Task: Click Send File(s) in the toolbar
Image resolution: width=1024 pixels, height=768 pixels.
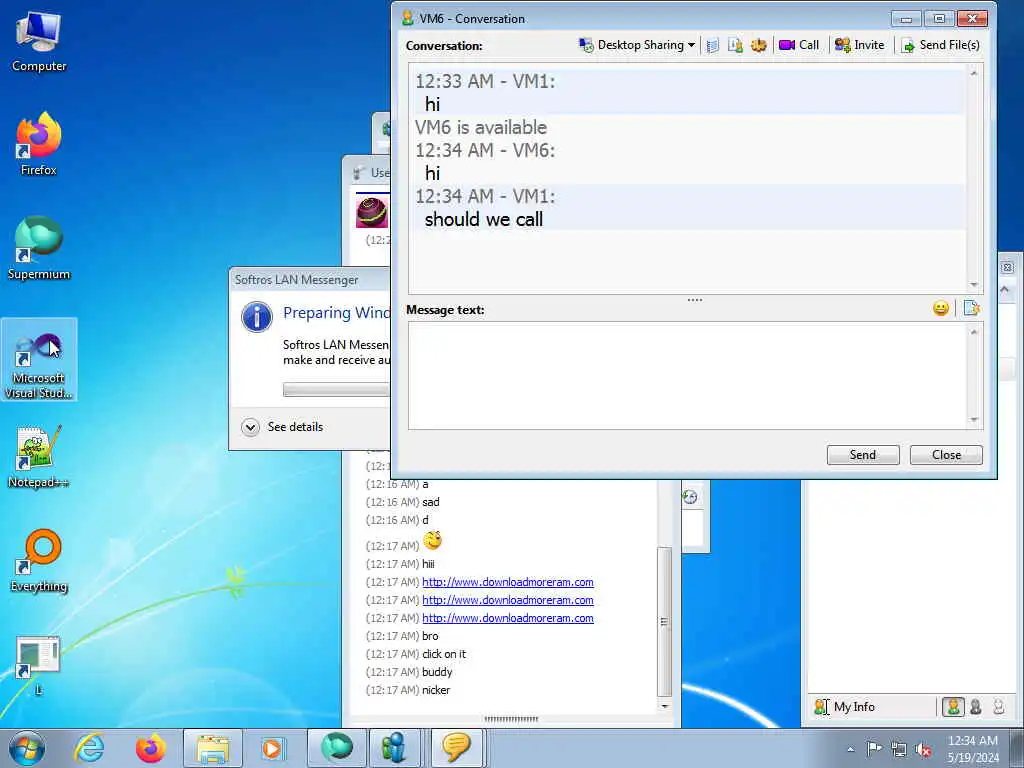Action: point(940,45)
